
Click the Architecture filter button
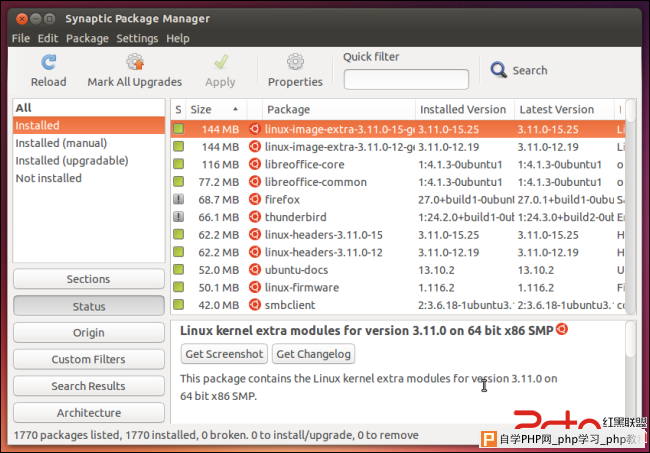click(89, 413)
